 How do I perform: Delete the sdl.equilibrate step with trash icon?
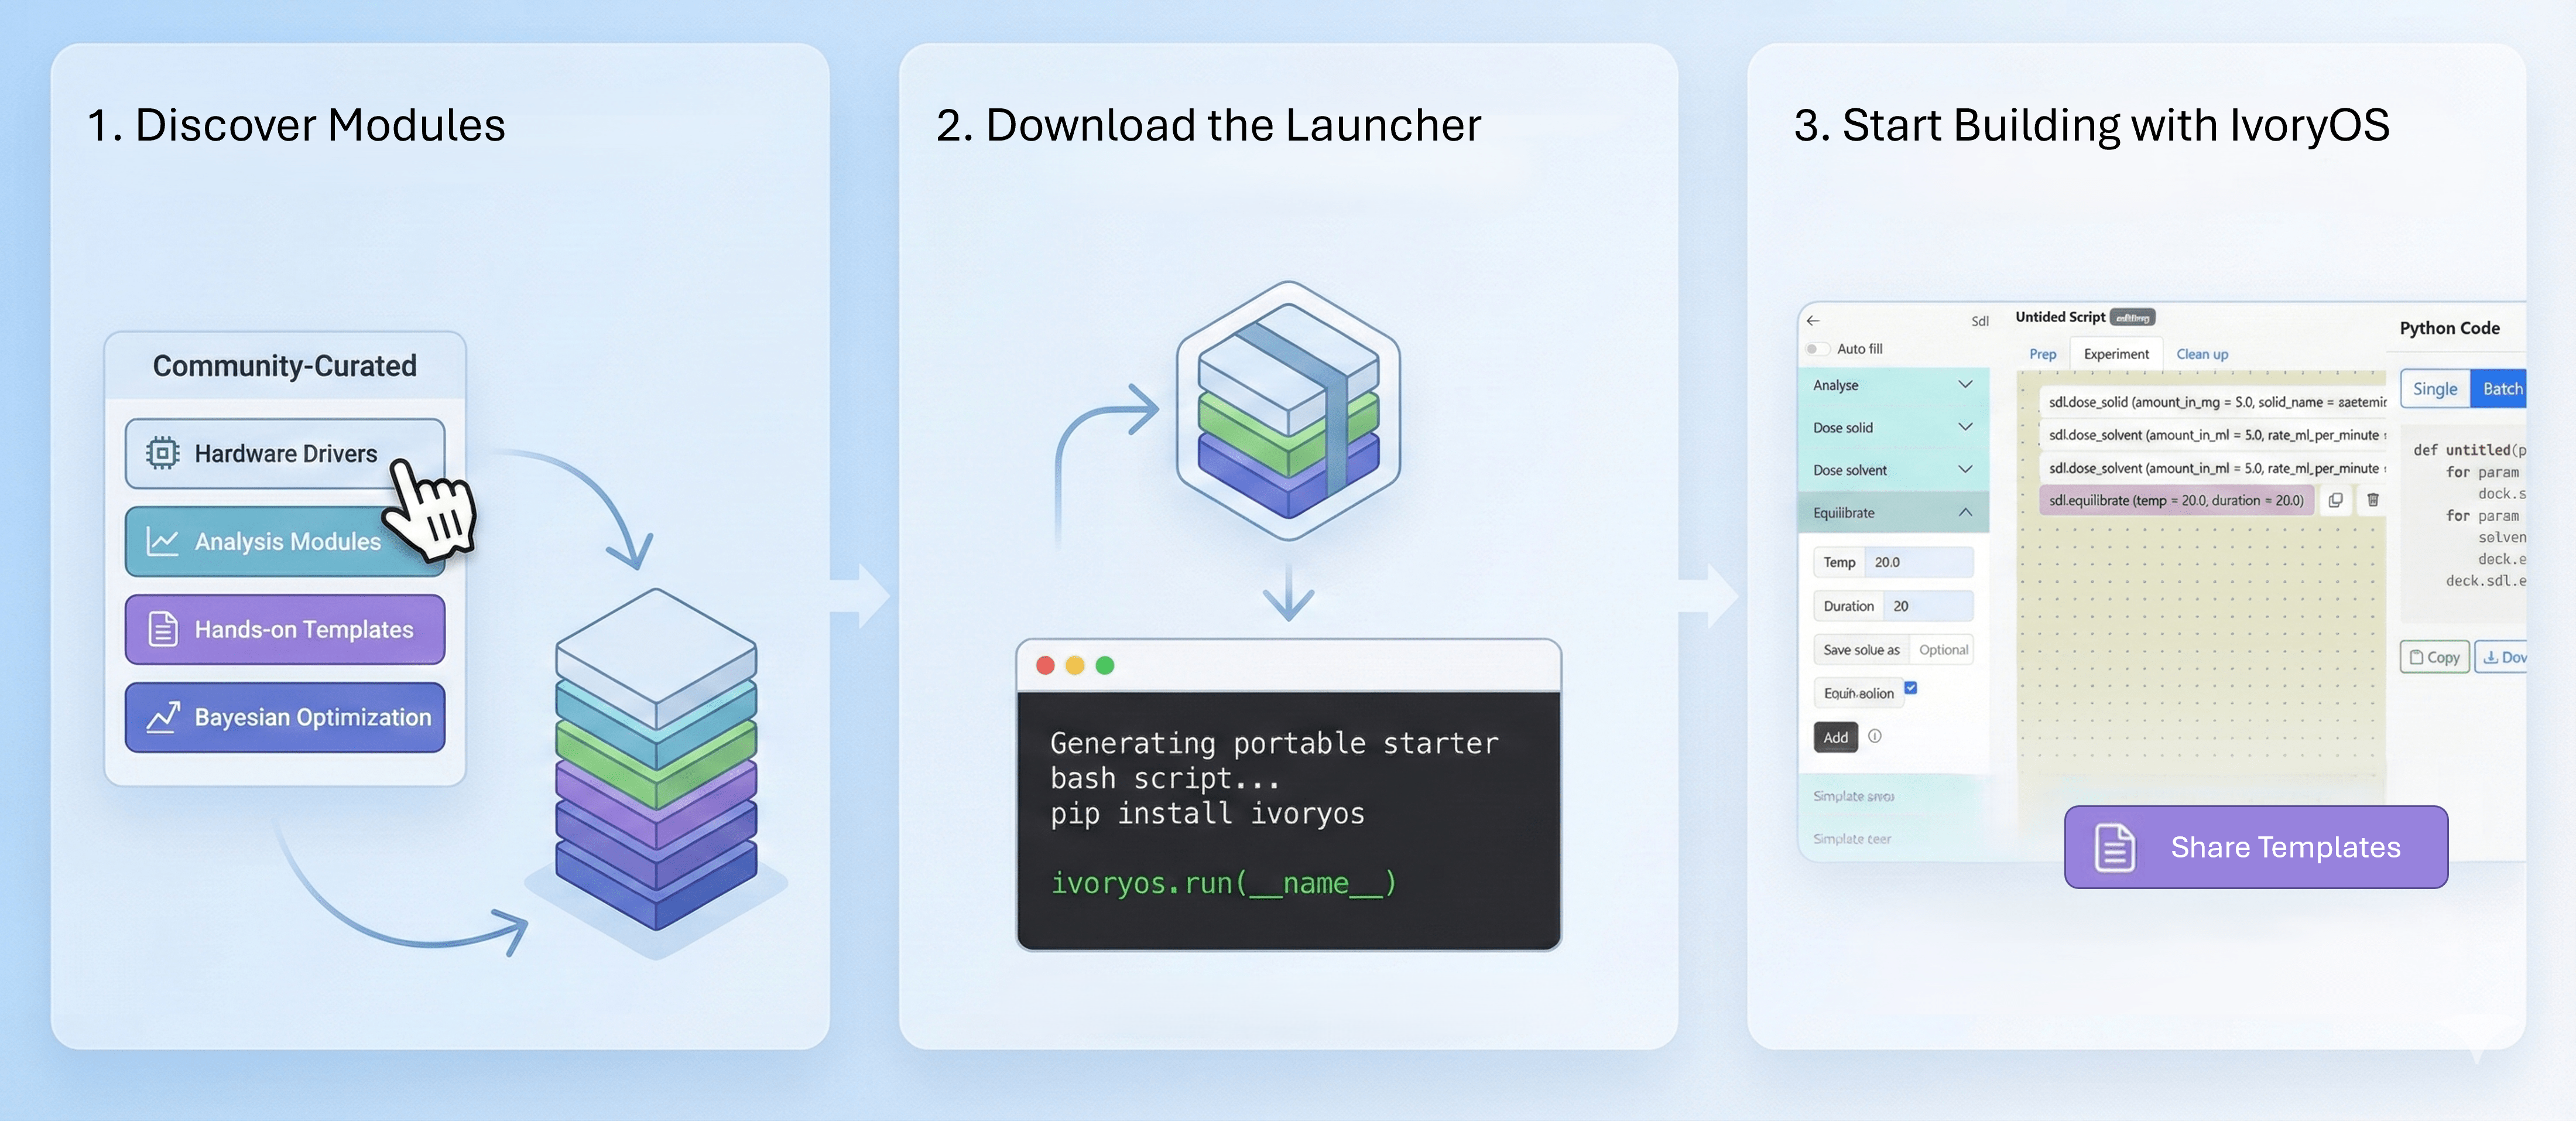[x=2372, y=500]
